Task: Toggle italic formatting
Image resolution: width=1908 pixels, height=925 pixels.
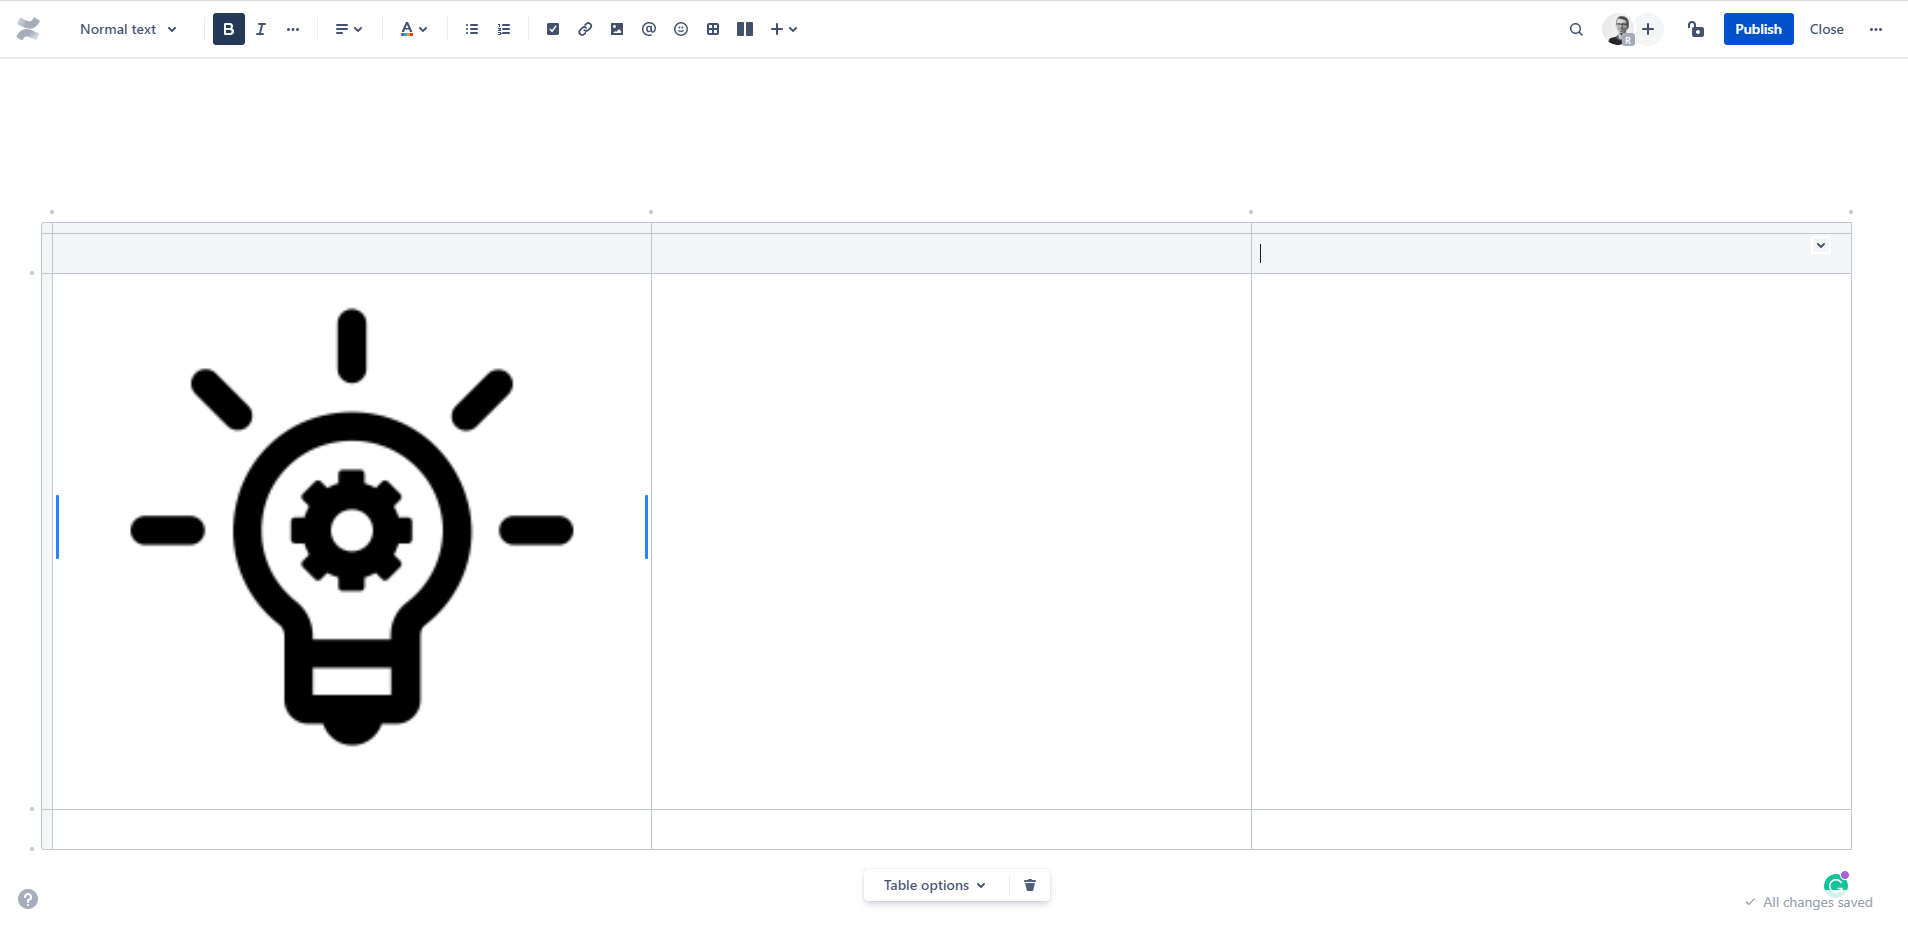Action: 261,29
